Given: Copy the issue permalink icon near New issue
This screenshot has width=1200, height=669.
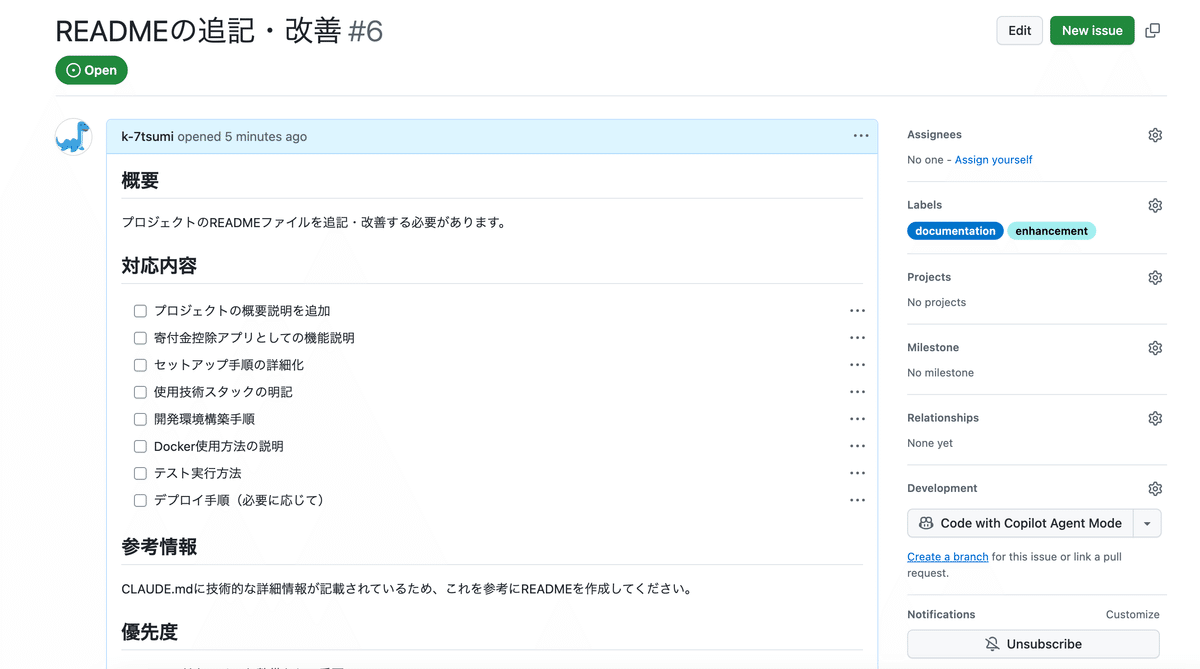Looking at the screenshot, I should [x=1152, y=31].
